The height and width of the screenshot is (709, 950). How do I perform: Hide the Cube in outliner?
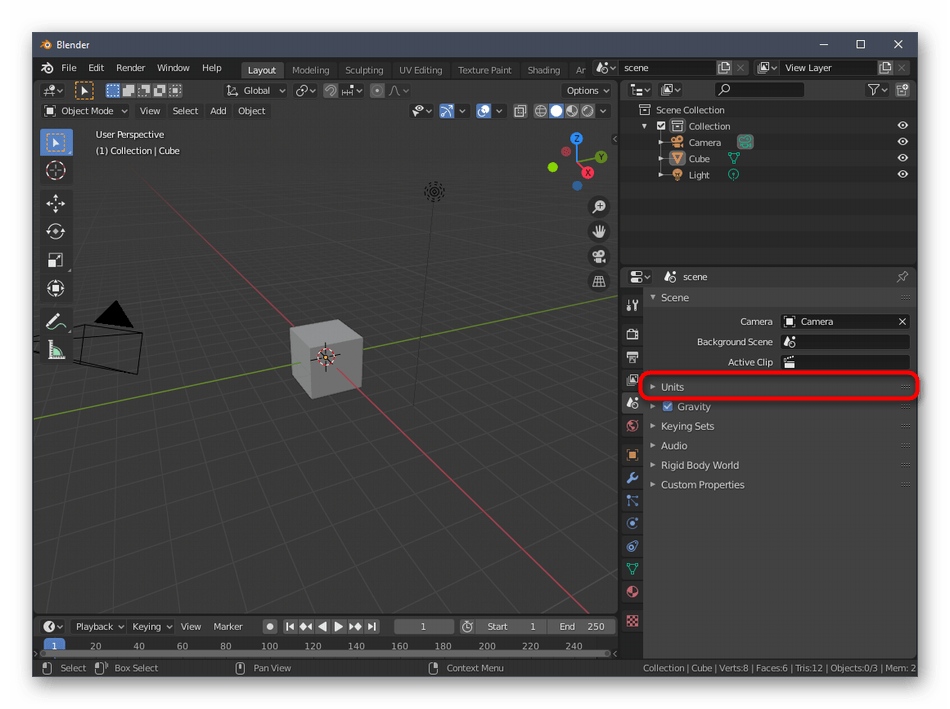[x=902, y=158]
